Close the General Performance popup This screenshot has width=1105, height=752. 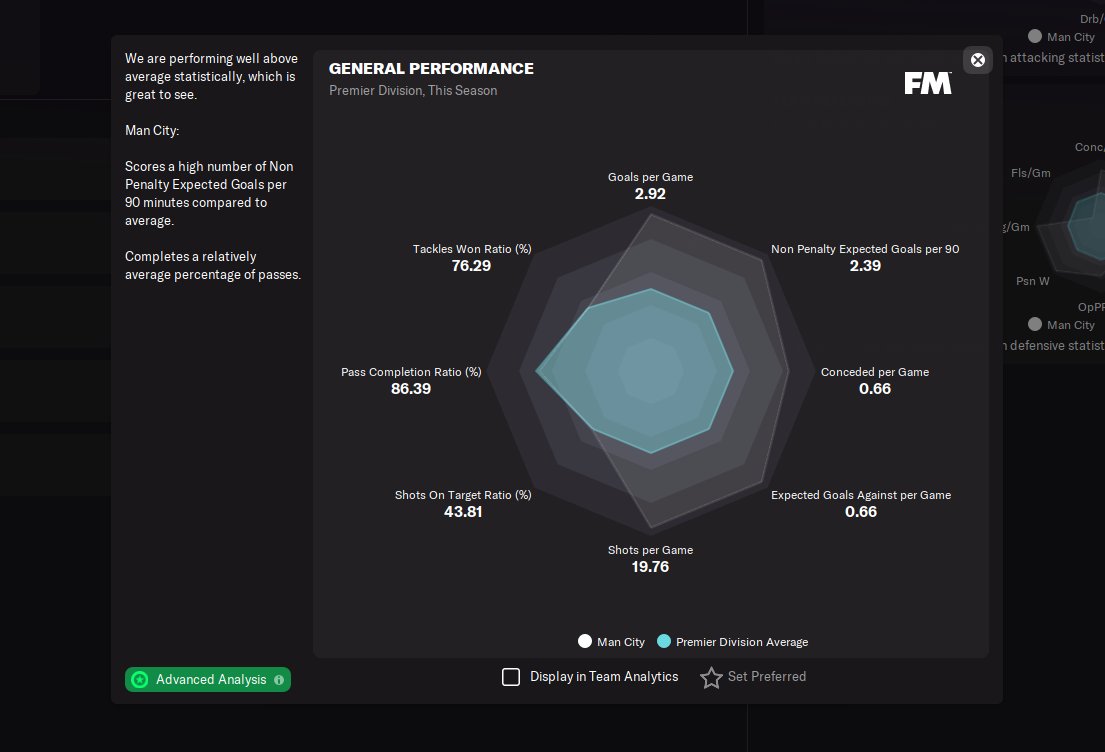(x=978, y=60)
